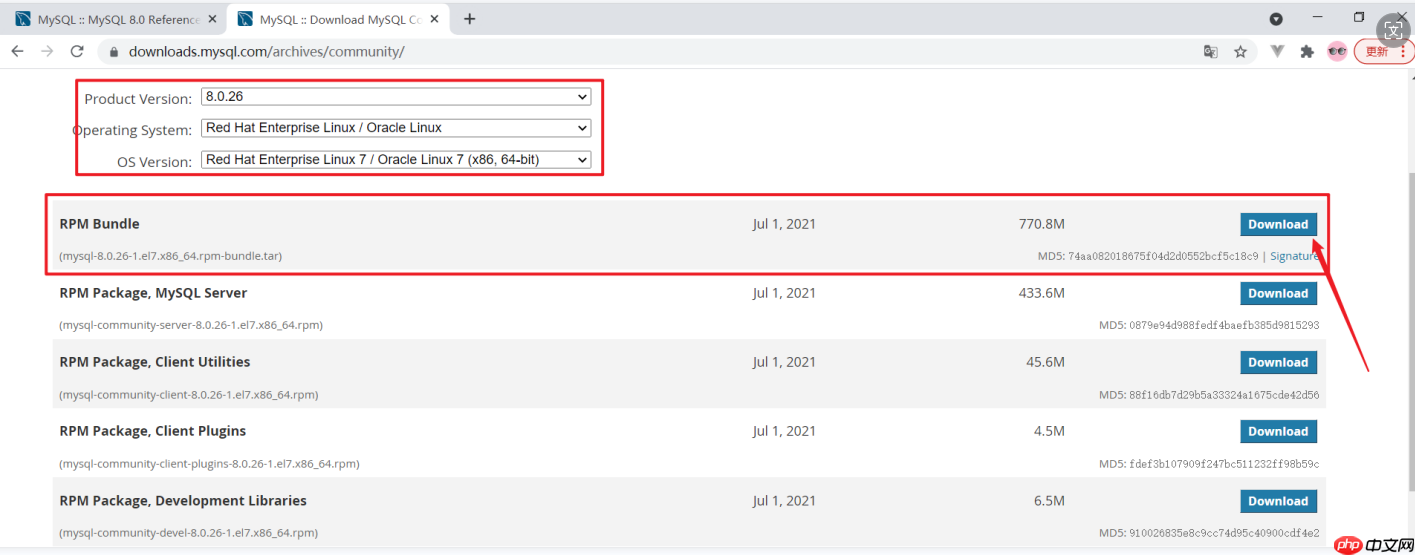Click the RPM Package, Development Libraries title
Image resolution: width=1415 pixels, height=555 pixels.
pyautogui.click(x=183, y=500)
